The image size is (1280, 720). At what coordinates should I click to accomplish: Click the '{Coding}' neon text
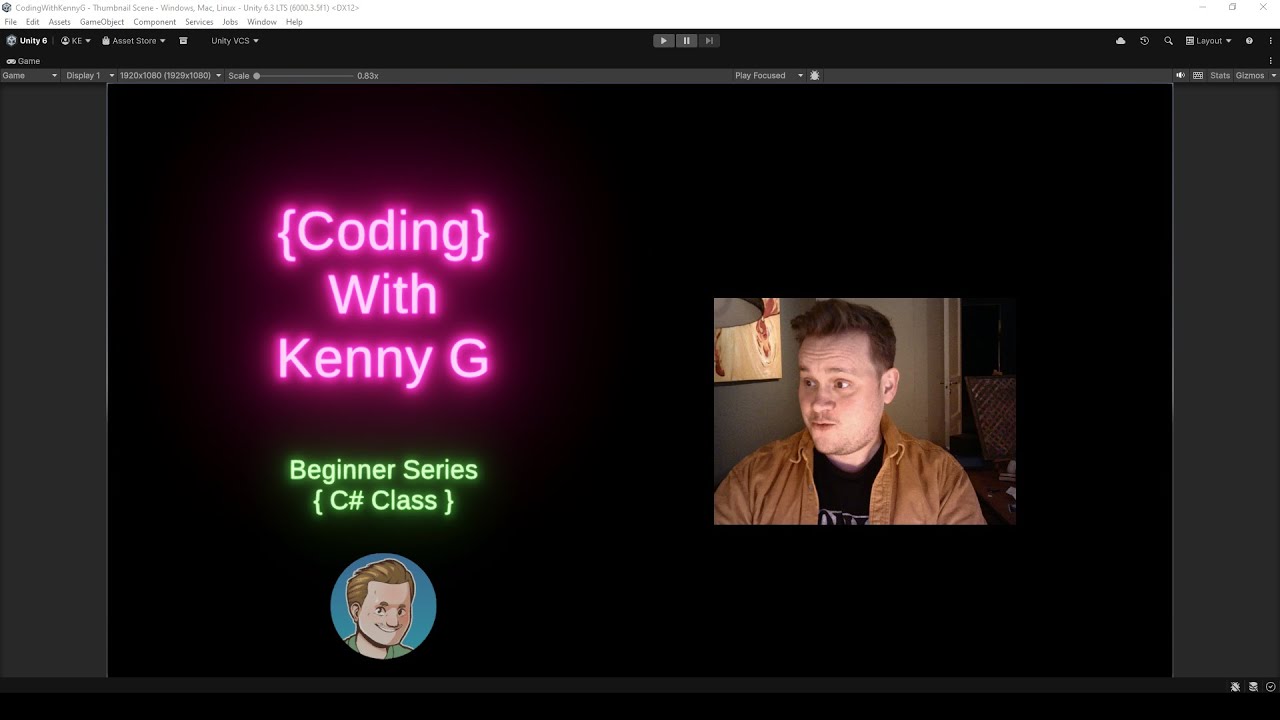383,232
